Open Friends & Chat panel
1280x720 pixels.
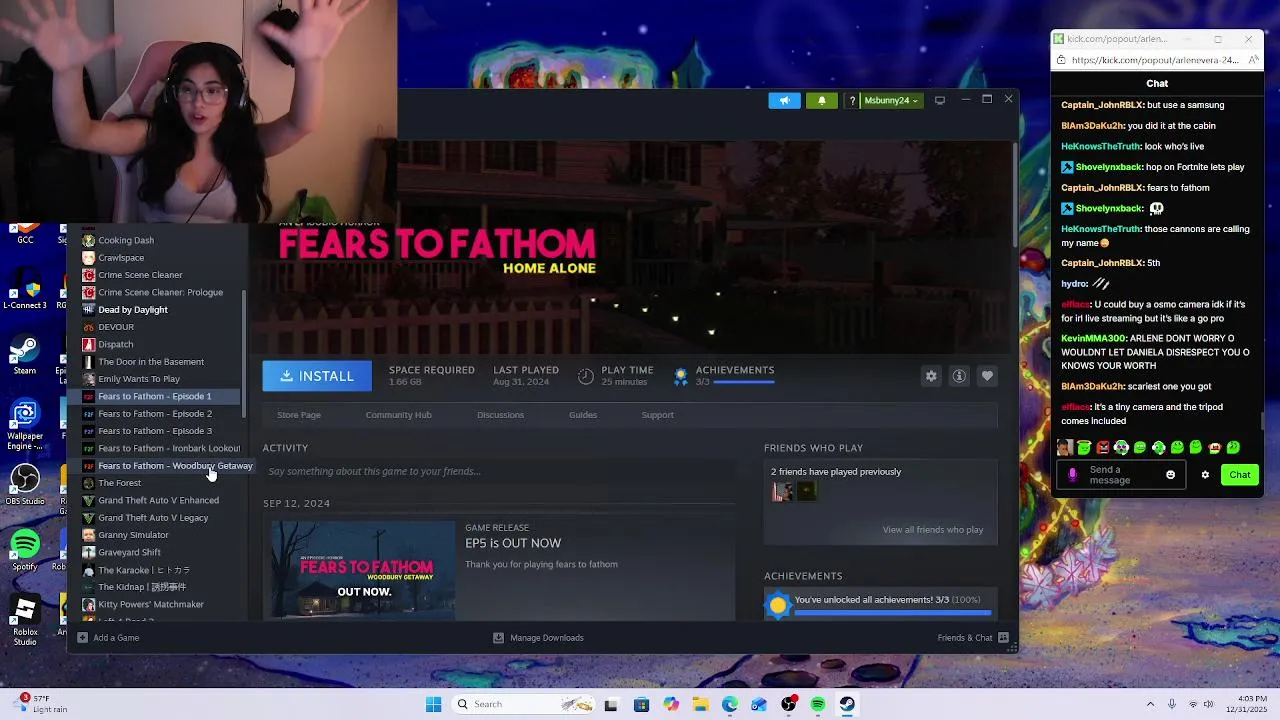click(x=972, y=638)
